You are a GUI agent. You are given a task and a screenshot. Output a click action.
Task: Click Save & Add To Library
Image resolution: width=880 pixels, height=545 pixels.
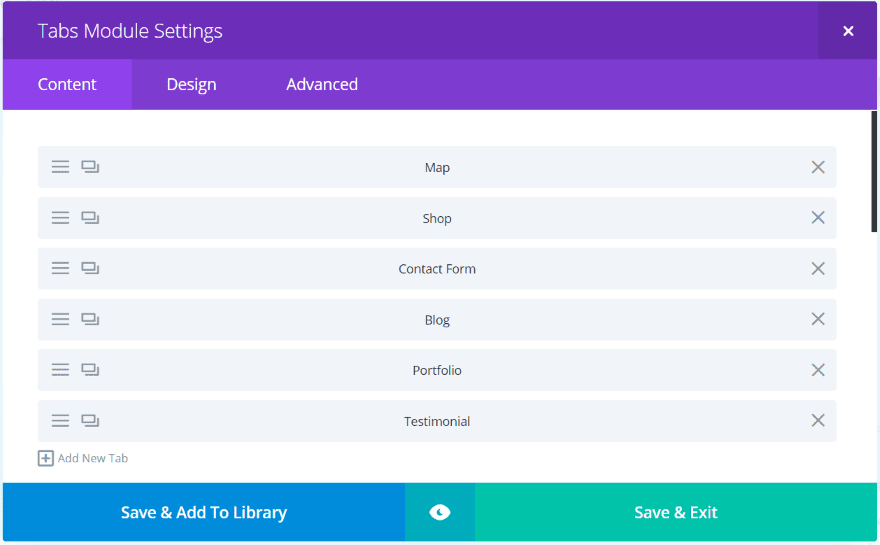204,512
